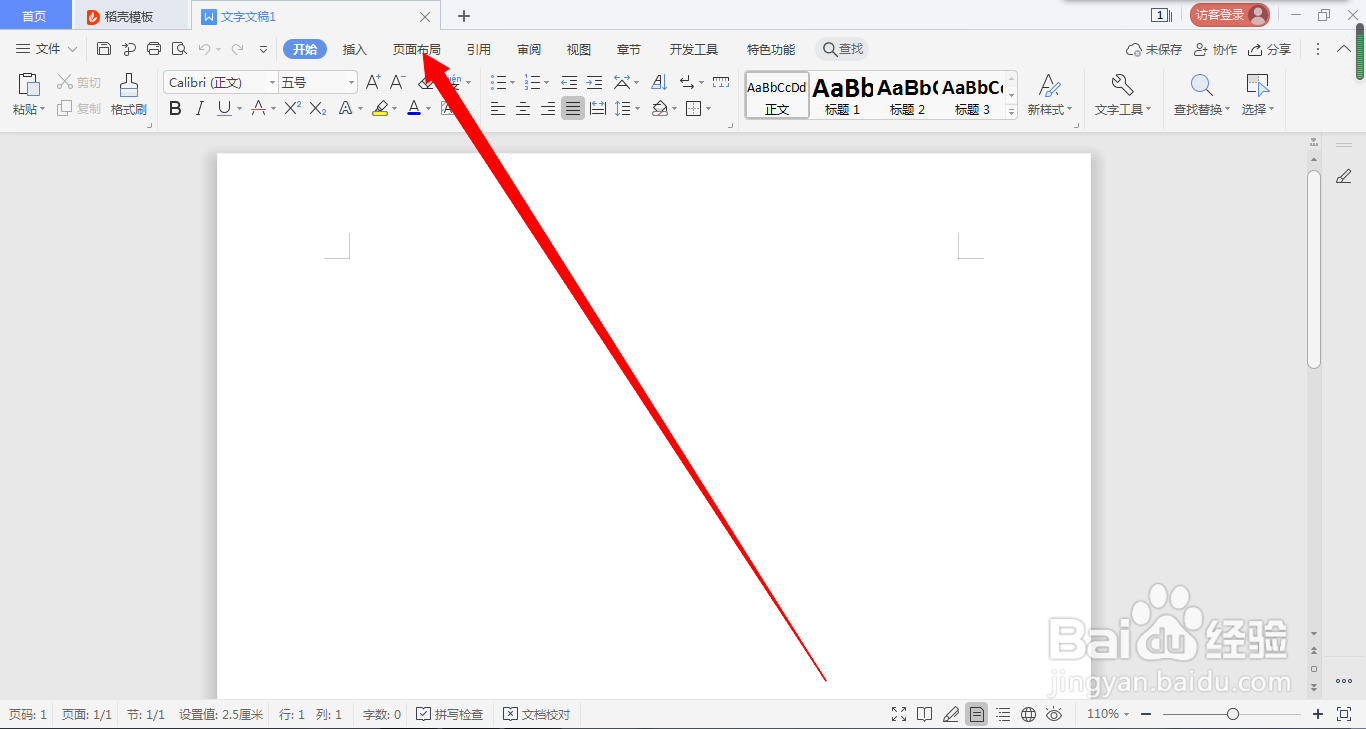Click the yellow highlight color swatch

pos(380,108)
